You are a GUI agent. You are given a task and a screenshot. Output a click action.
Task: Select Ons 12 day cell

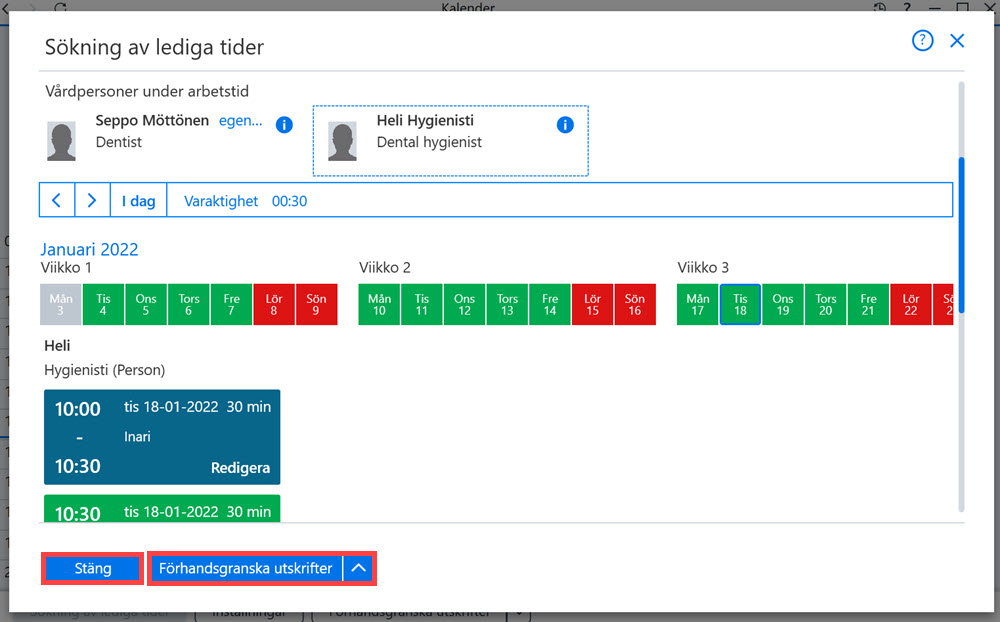[464, 304]
